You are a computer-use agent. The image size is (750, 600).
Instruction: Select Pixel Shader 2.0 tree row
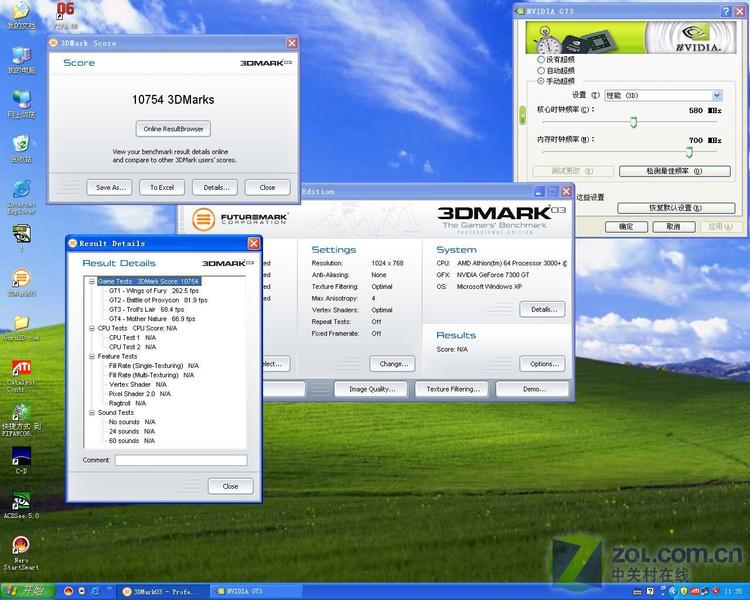[139, 394]
